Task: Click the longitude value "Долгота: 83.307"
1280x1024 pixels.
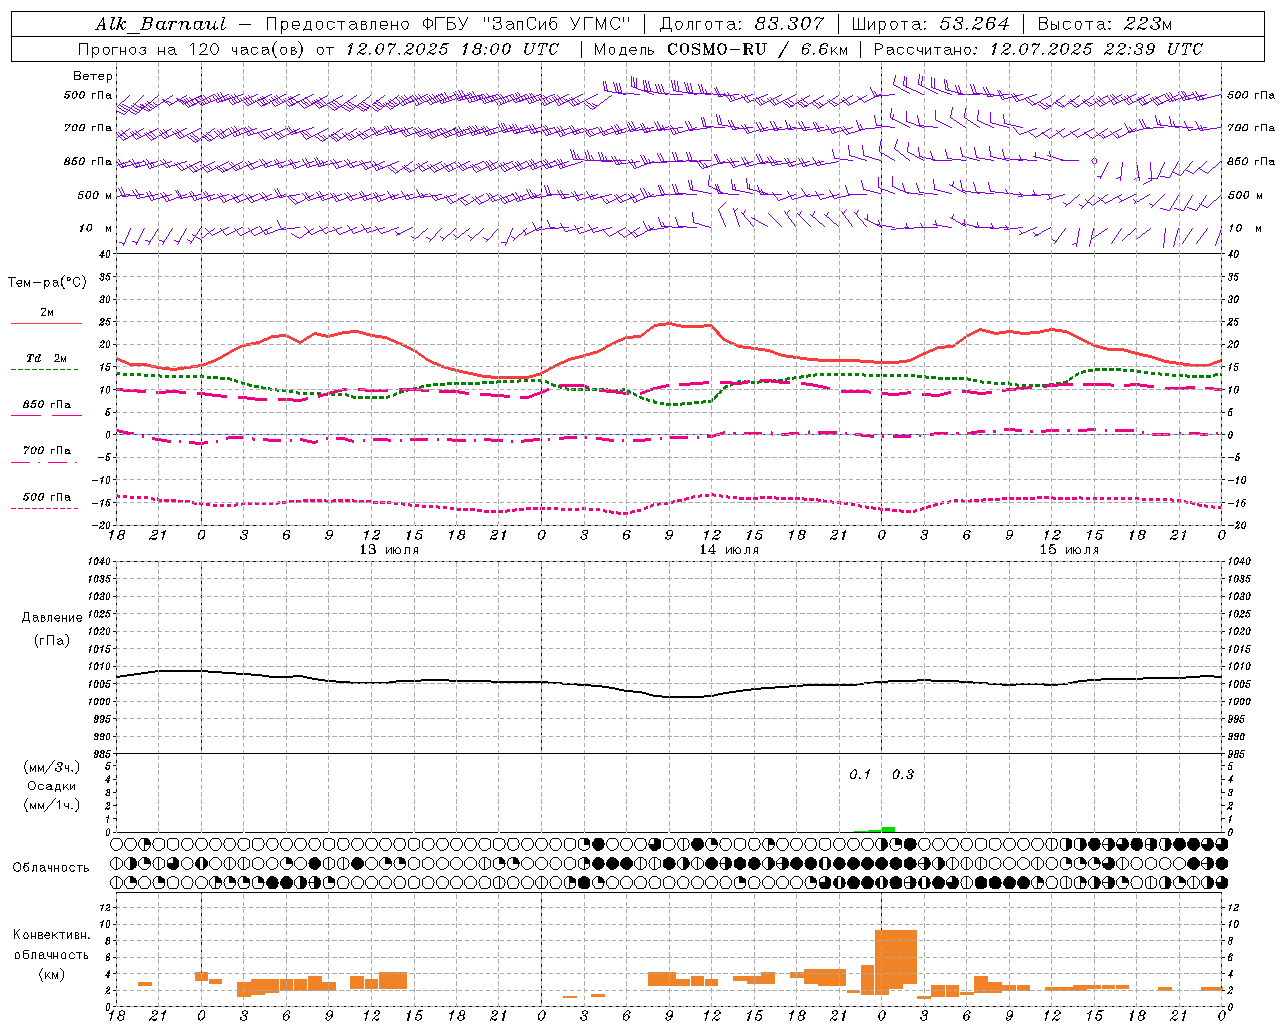Action: point(742,24)
